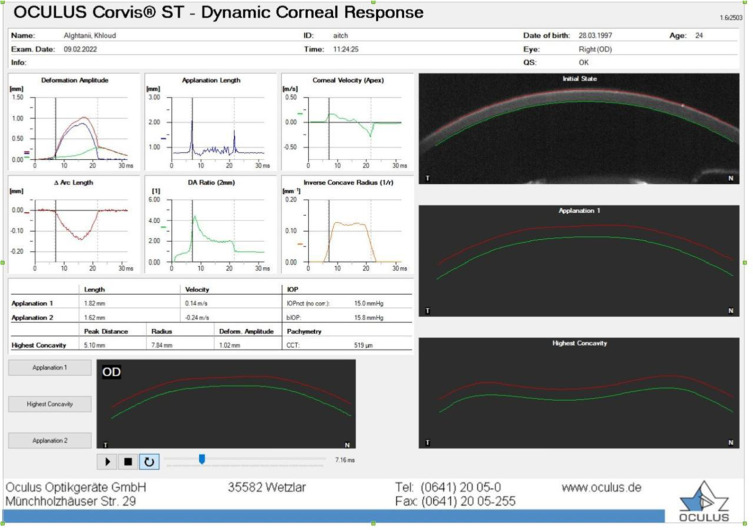Click patient name 'Alghtanii, Khloud'
The width and height of the screenshot is (753, 530).
click(x=90, y=36)
